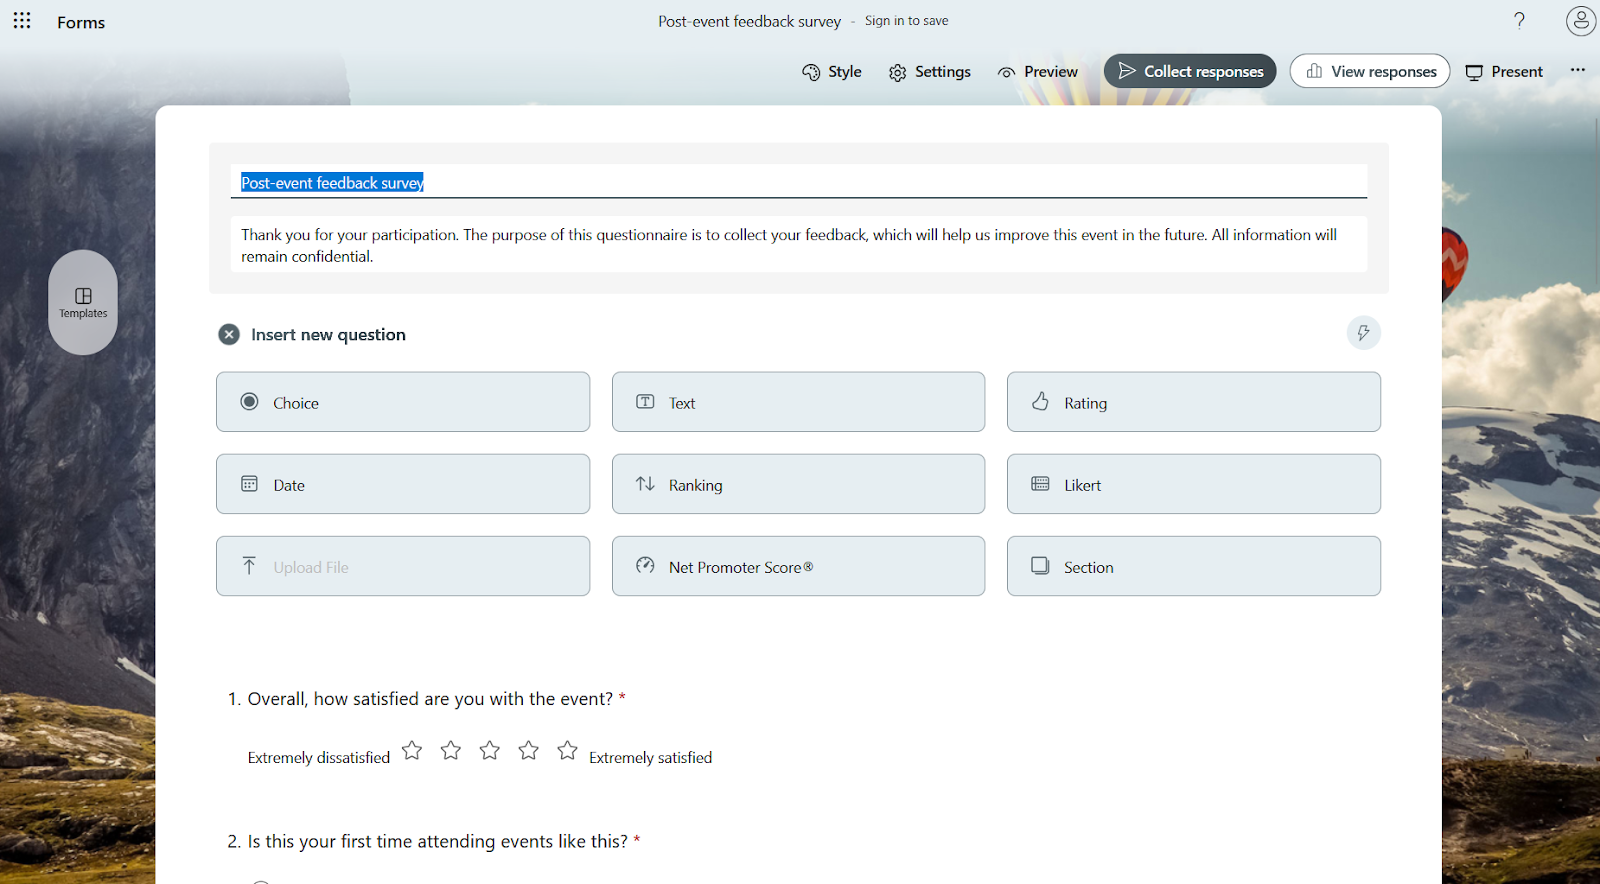
Task: Add a Choice question
Action: 402,402
